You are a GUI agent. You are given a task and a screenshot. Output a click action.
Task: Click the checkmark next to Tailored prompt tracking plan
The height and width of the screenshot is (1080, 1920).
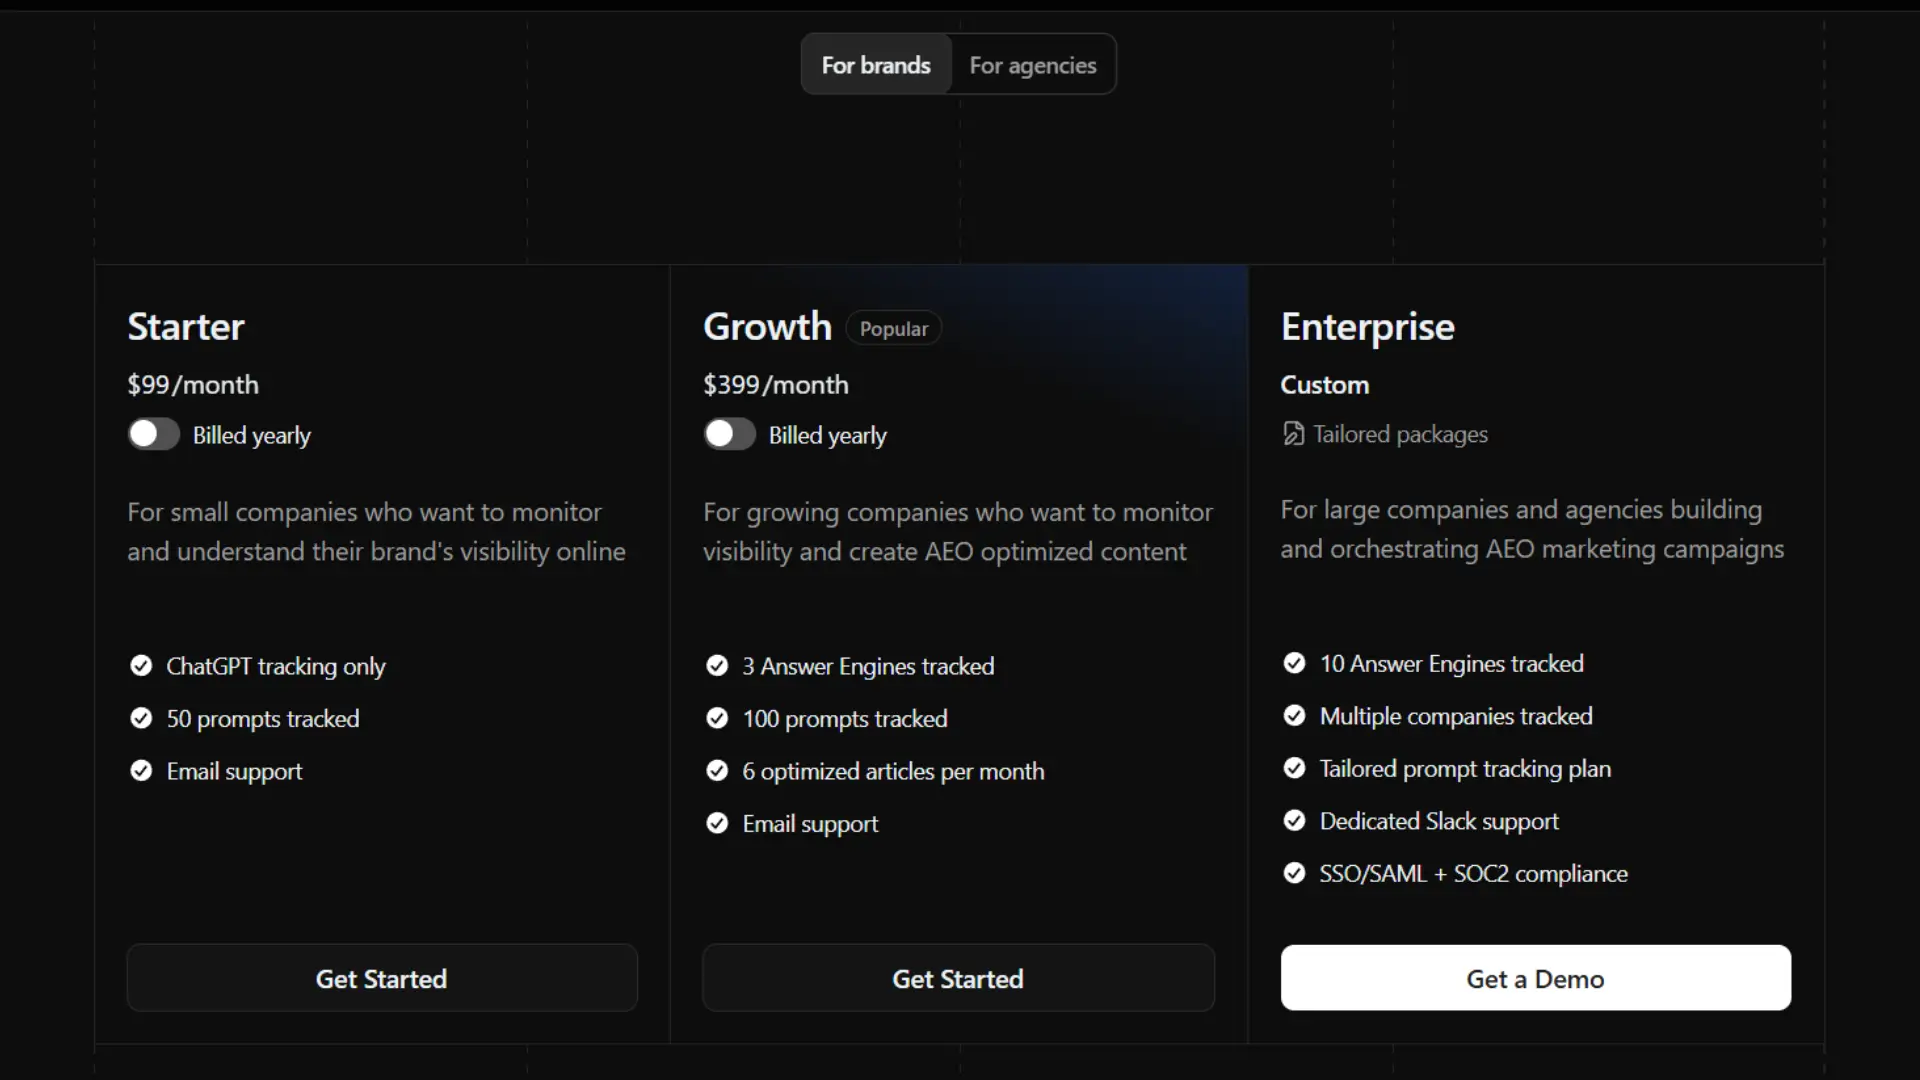coord(1294,768)
